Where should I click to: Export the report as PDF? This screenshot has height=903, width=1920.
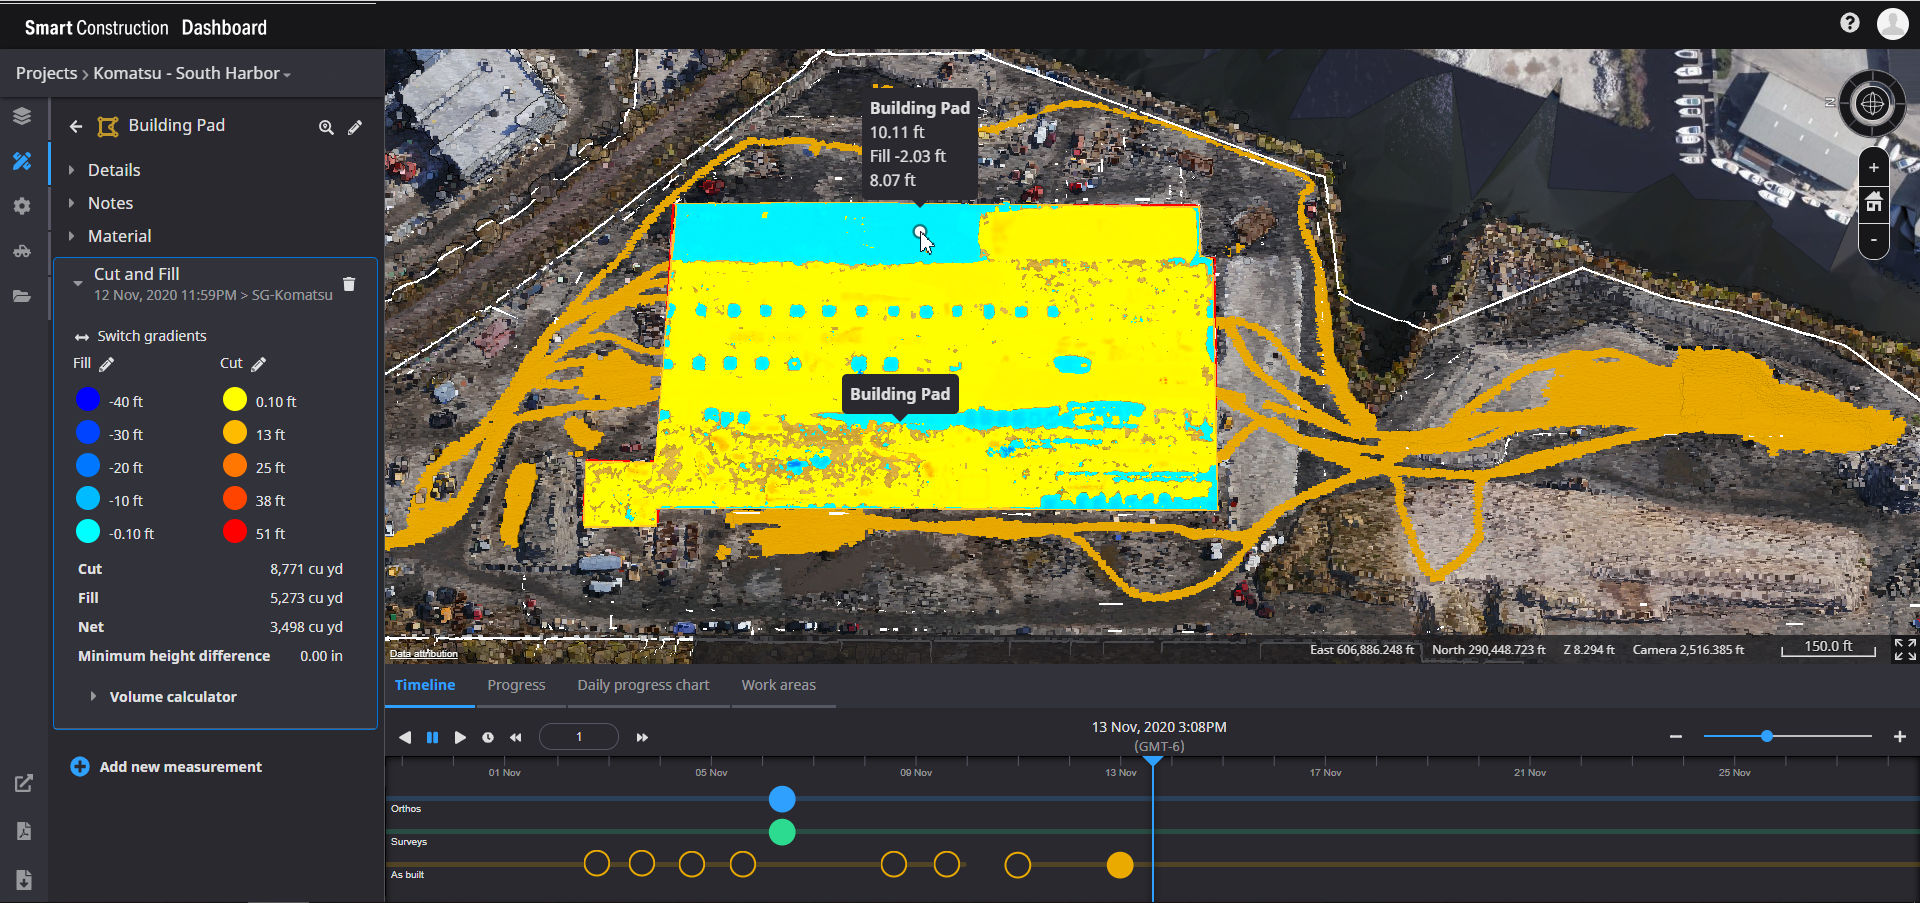point(24,831)
